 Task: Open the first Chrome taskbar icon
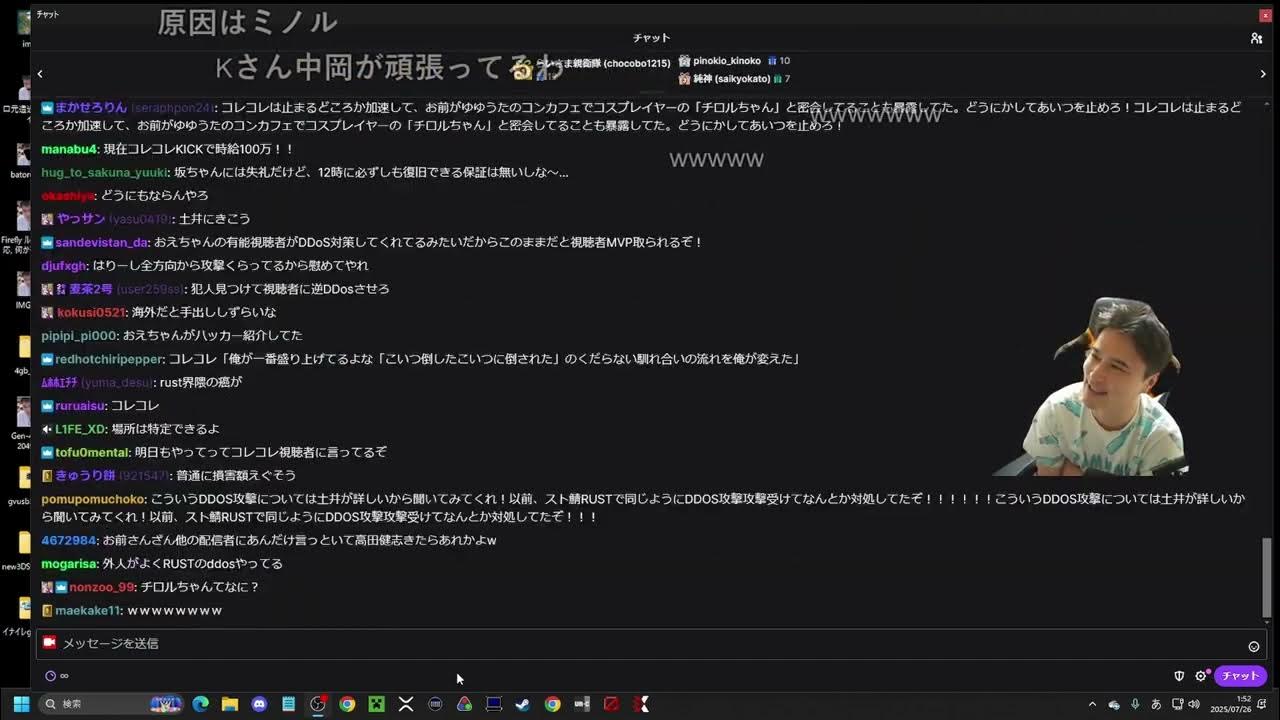347,704
